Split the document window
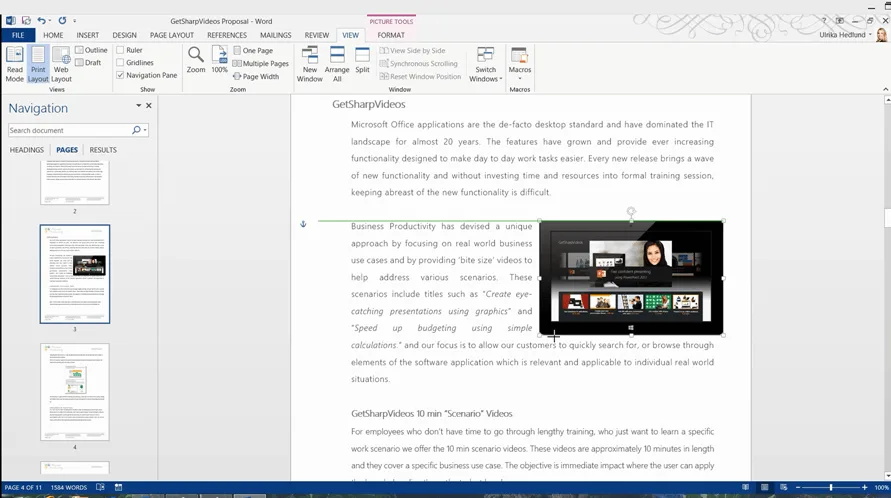 pos(362,60)
